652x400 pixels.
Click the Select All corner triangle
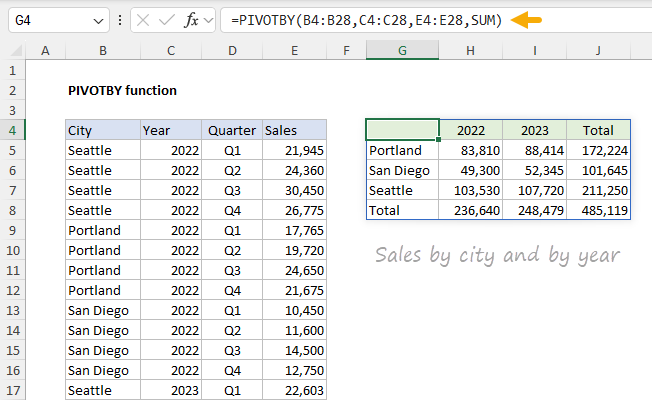click(x=16, y=51)
